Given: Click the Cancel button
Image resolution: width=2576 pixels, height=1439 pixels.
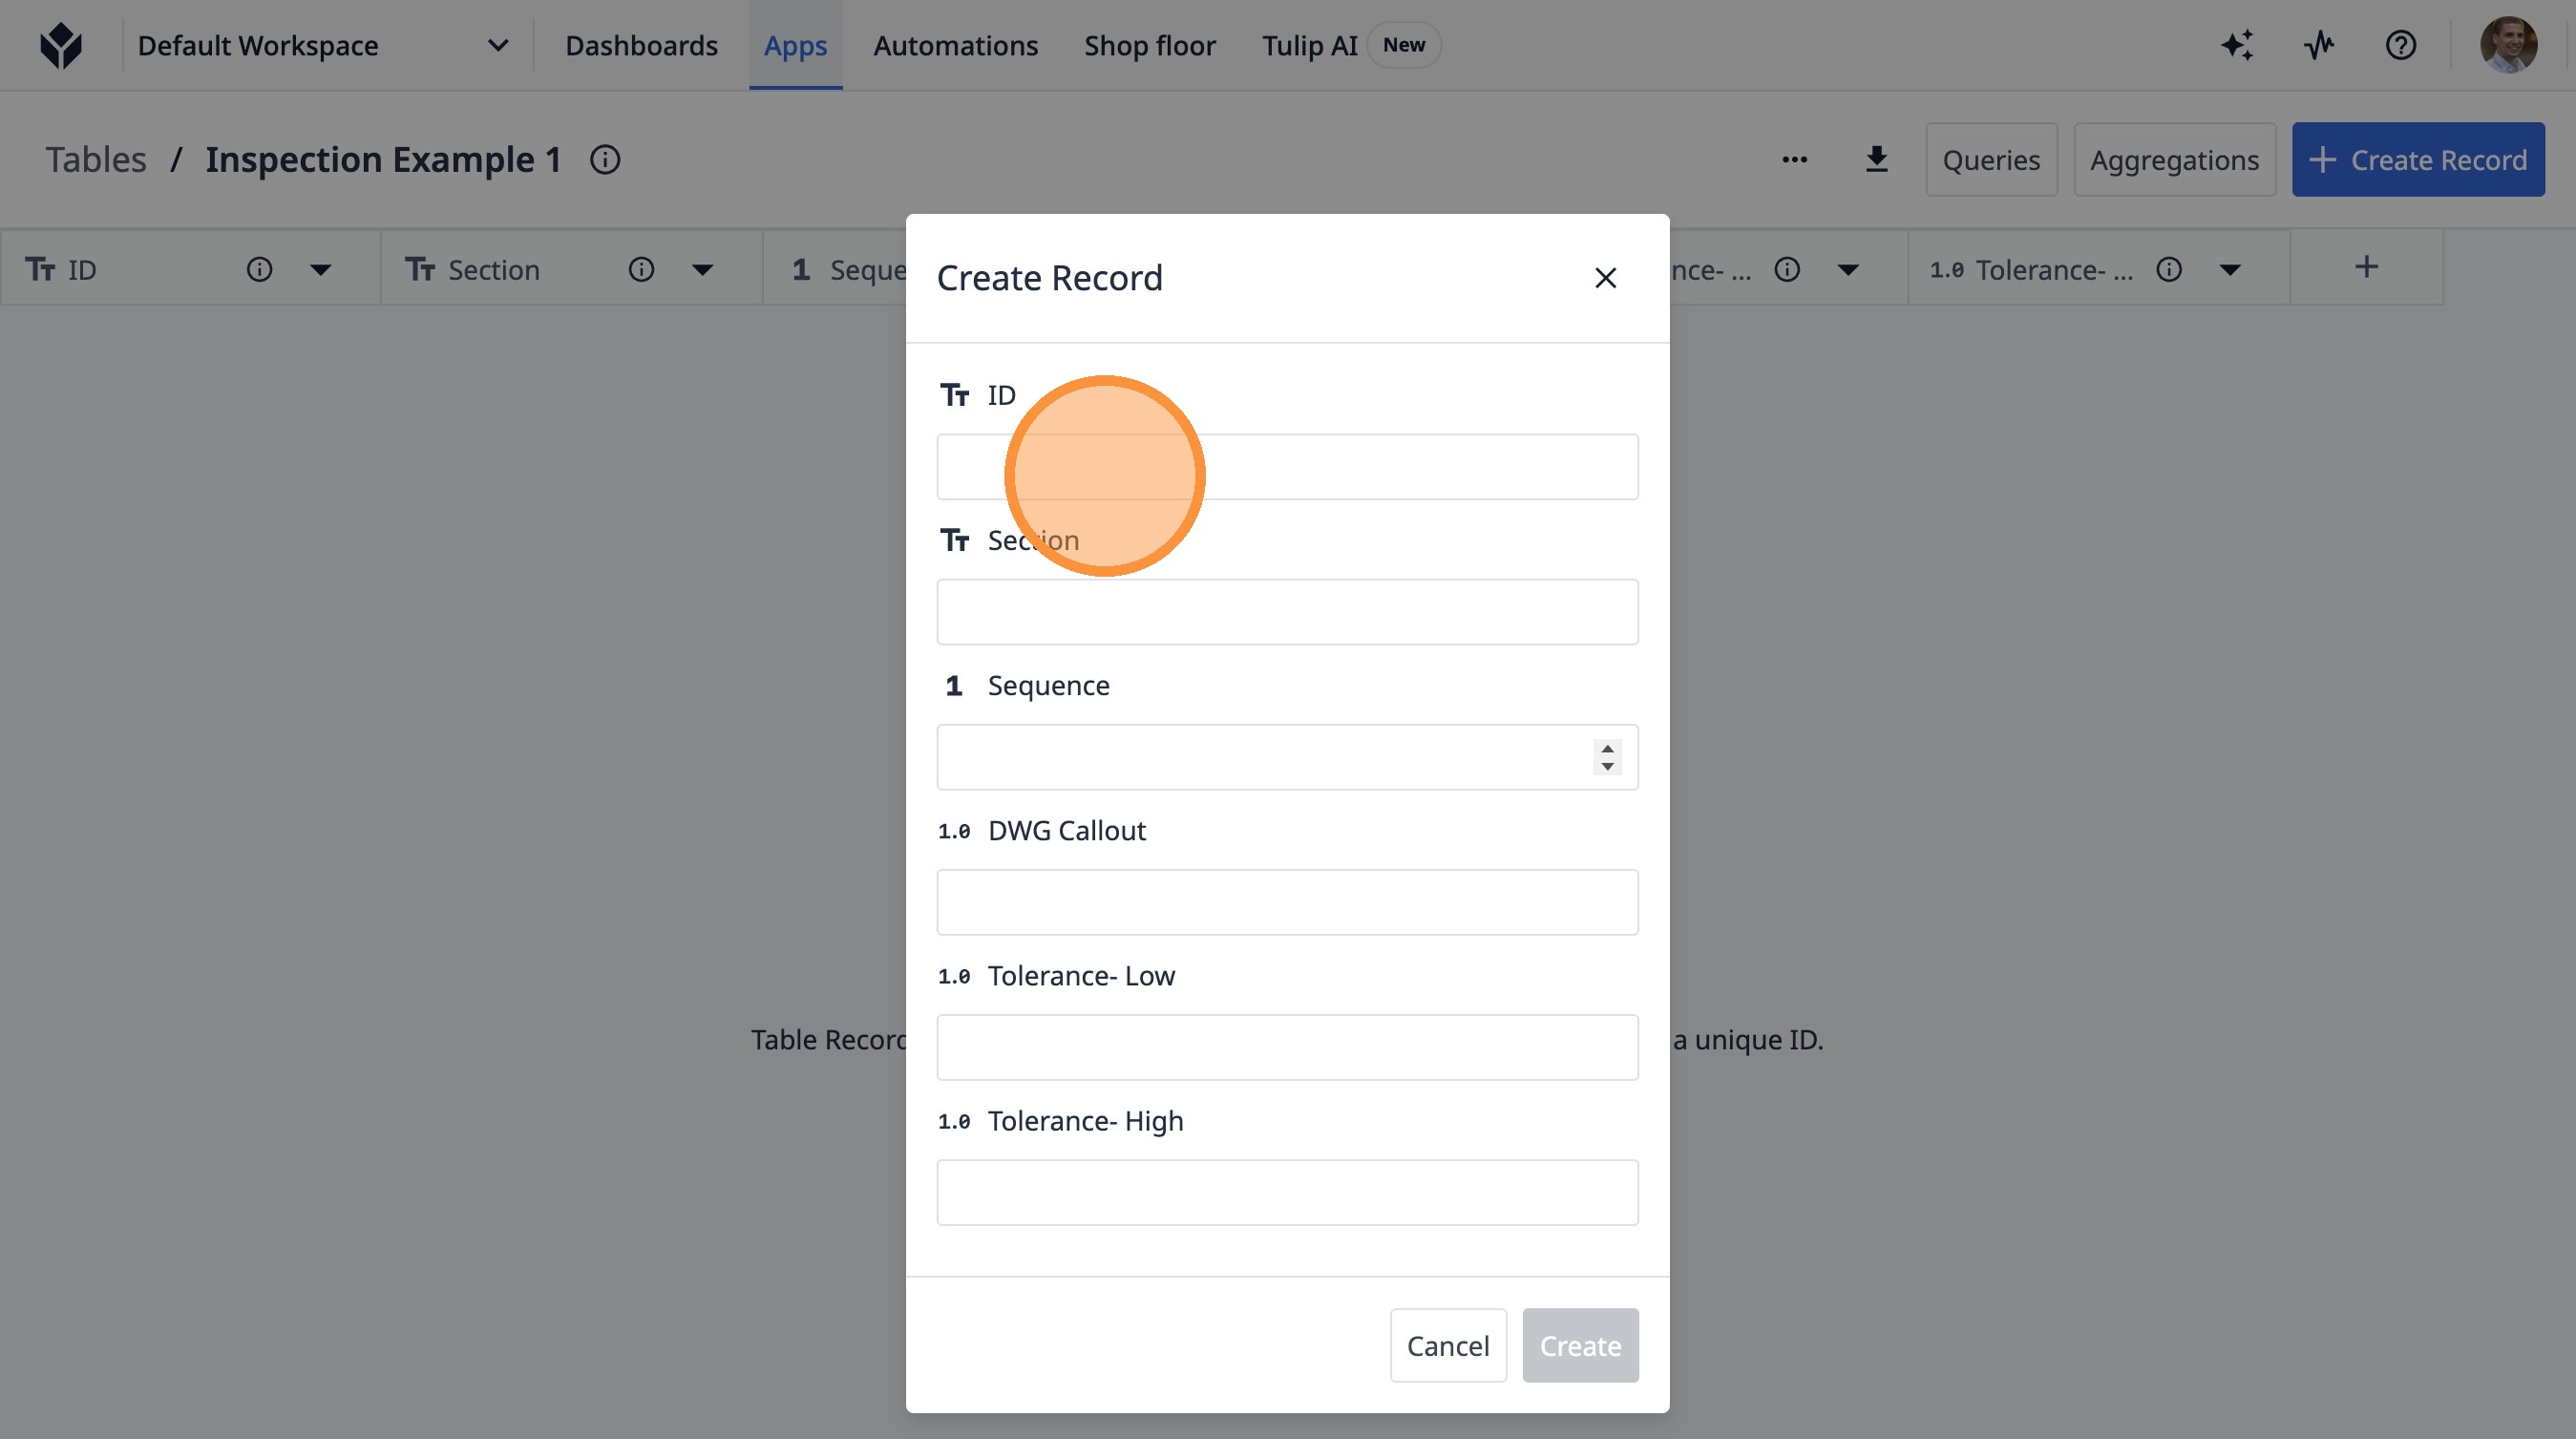Looking at the screenshot, I should tap(1447, 1345).
